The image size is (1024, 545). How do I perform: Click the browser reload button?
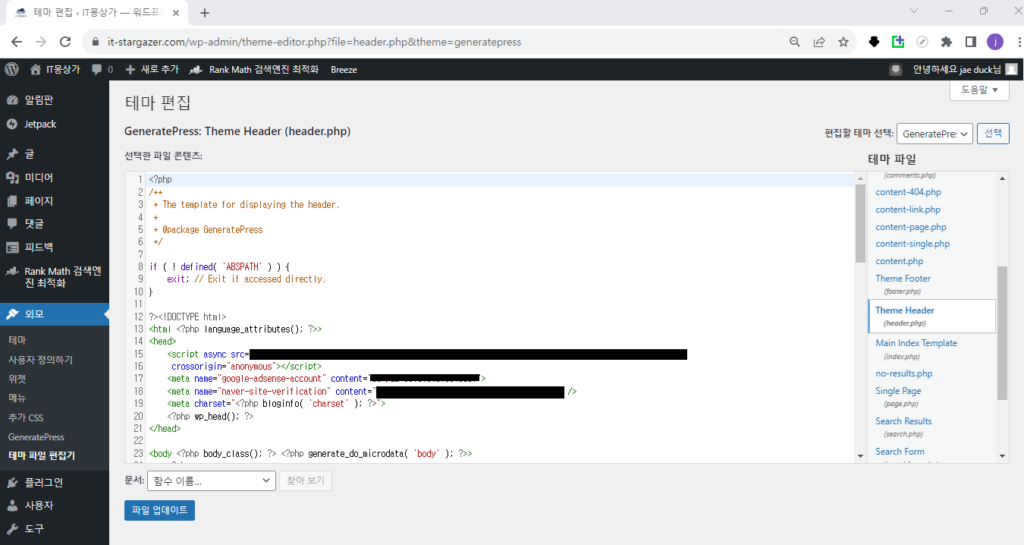click(x=65, y=42)
